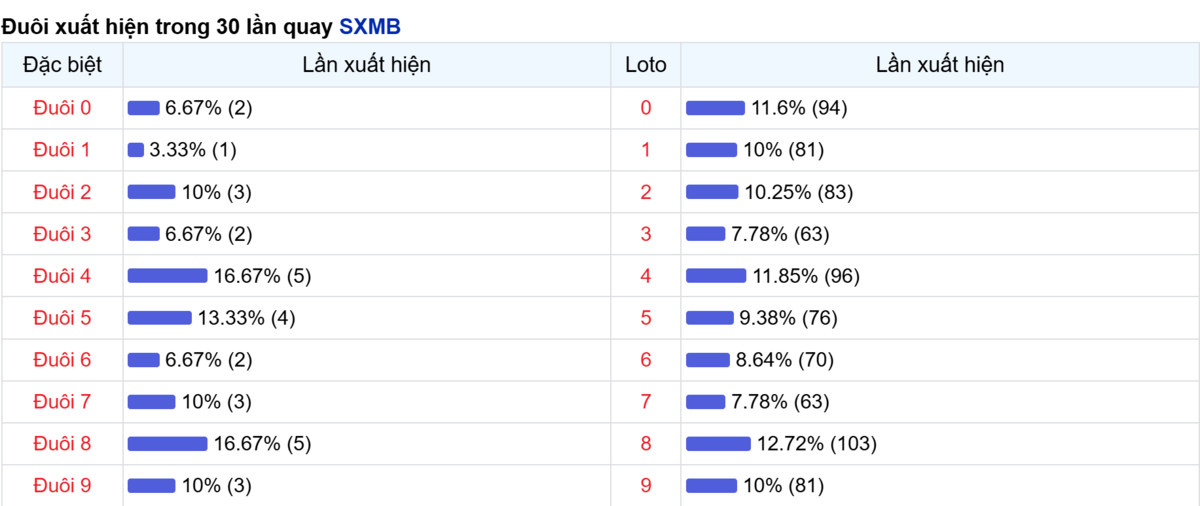
Task: Click the SXMB link in the title
Action: coord(370,27)
